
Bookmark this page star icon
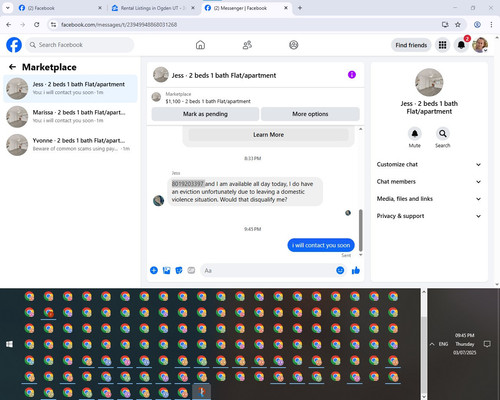458,25
